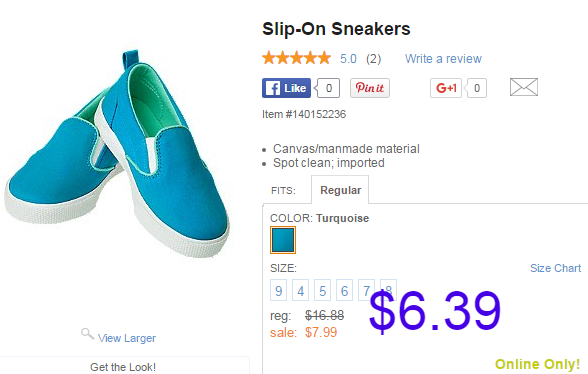Select size 4

click(300, 290)
